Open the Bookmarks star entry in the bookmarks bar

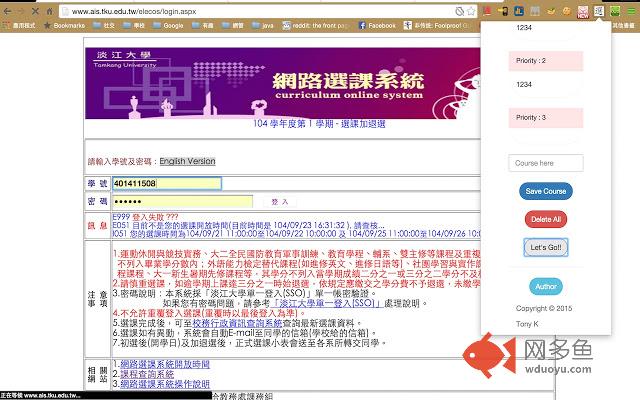coord(64,25)
